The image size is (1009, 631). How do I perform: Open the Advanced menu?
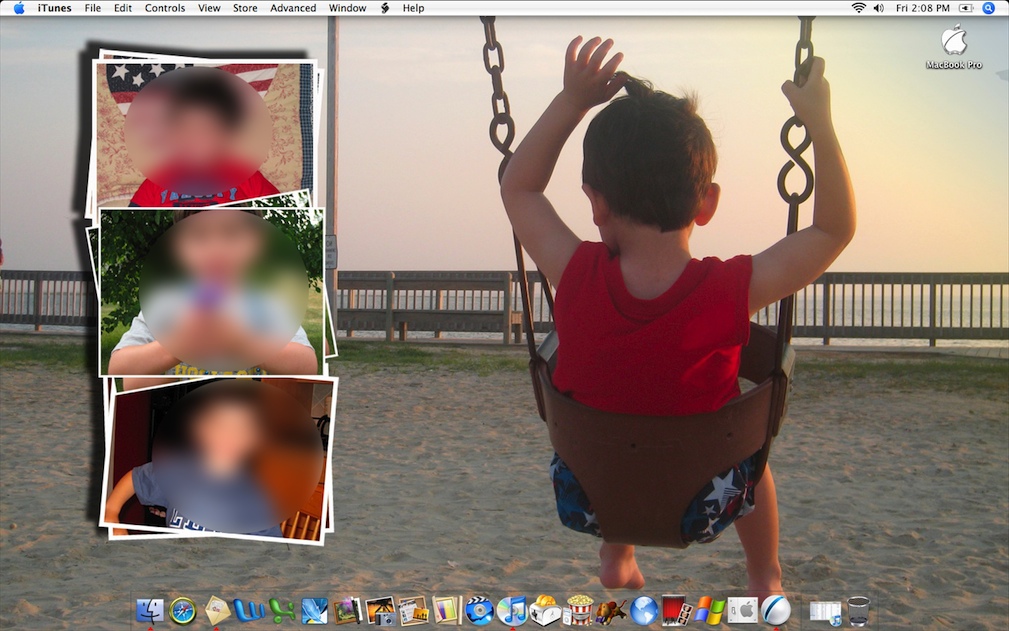tap(293, 8)
